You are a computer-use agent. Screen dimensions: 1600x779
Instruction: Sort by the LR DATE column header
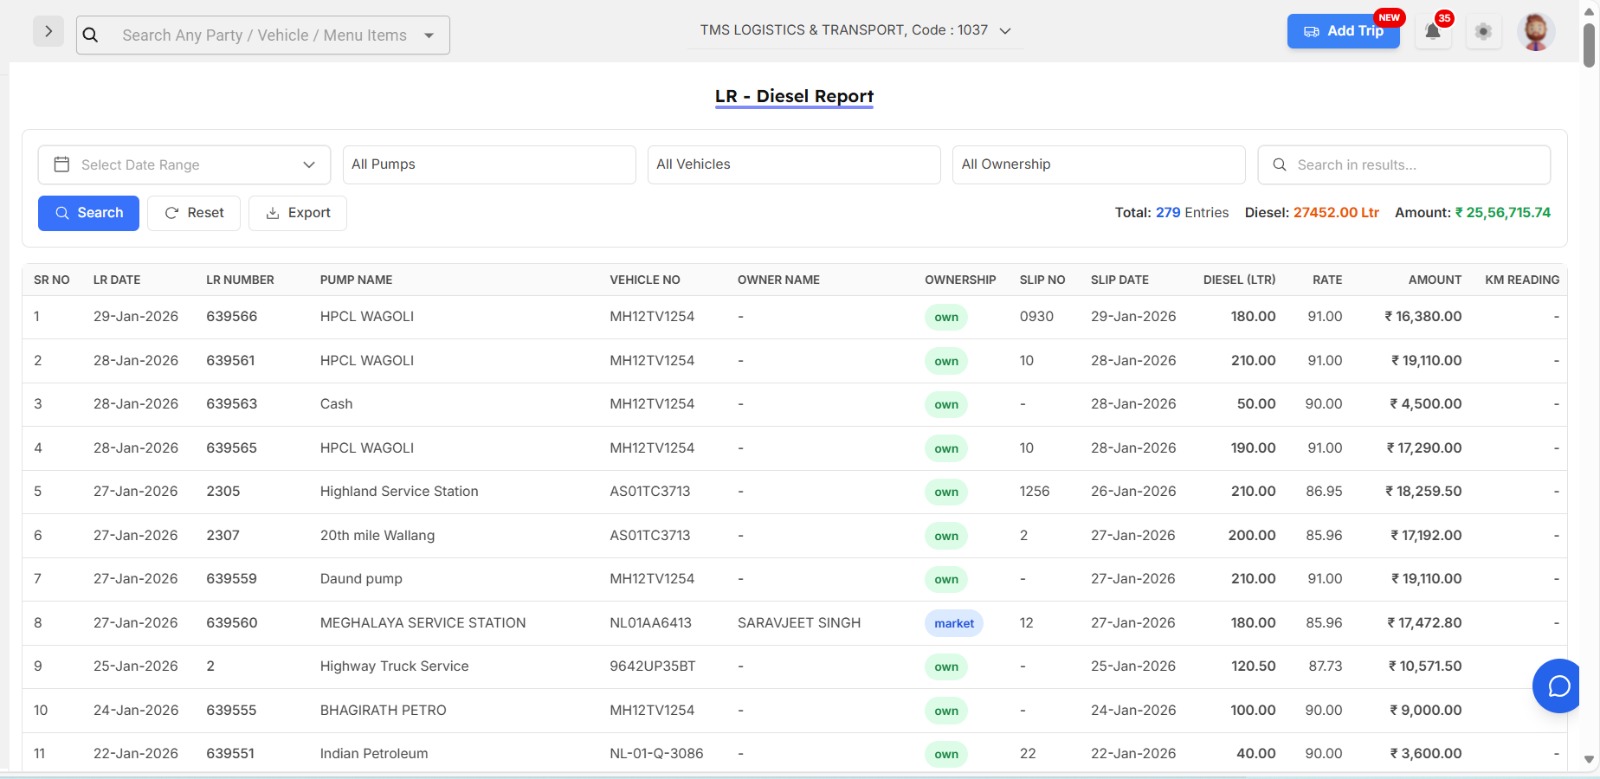coord(117,280)
